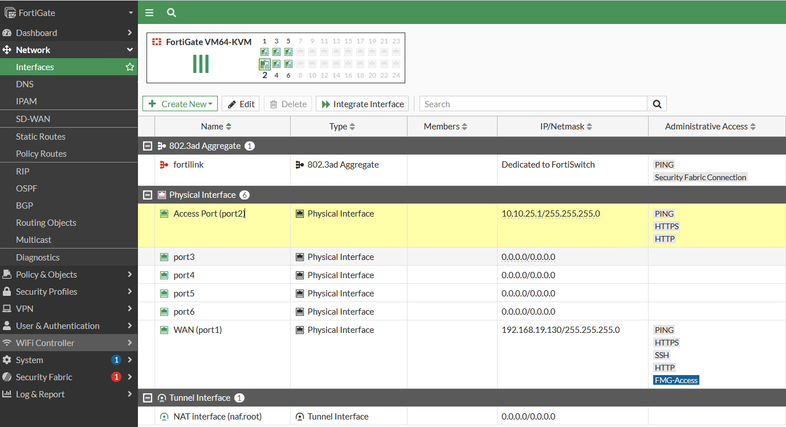Click the Edit button
Viewport: 786px width, 427px height.
tap(241, 104)
